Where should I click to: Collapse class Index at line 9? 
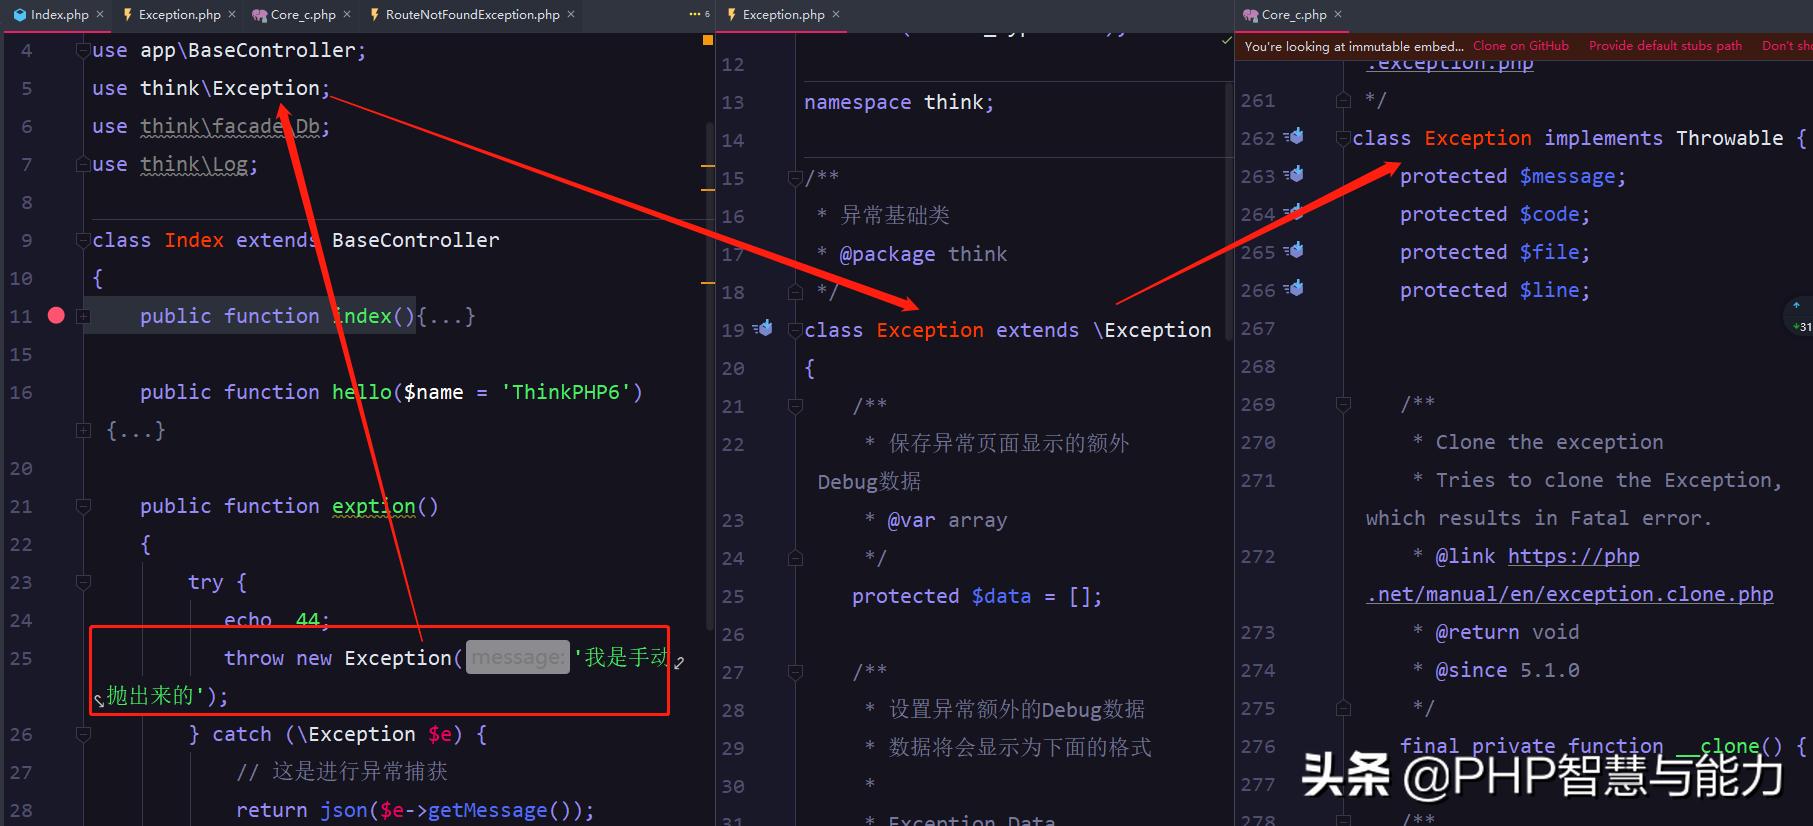83,240
